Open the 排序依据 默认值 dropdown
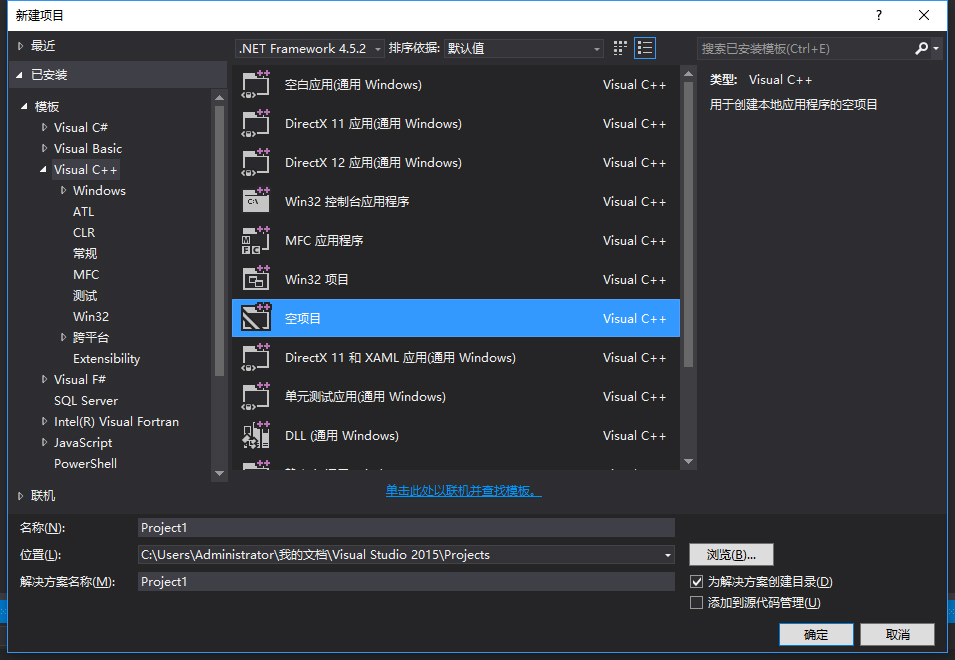 524,48
